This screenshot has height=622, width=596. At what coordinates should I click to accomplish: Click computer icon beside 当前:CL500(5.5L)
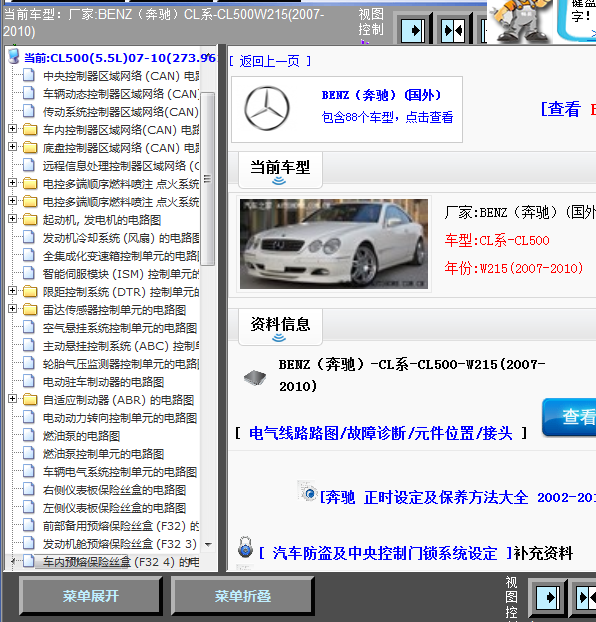[14, 57]
